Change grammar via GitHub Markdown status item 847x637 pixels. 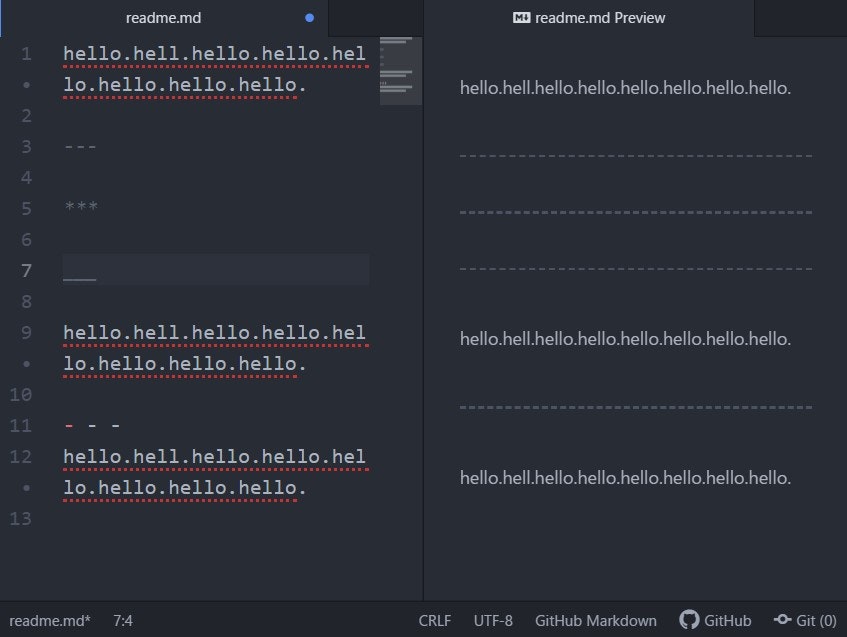tap(596, 621)
